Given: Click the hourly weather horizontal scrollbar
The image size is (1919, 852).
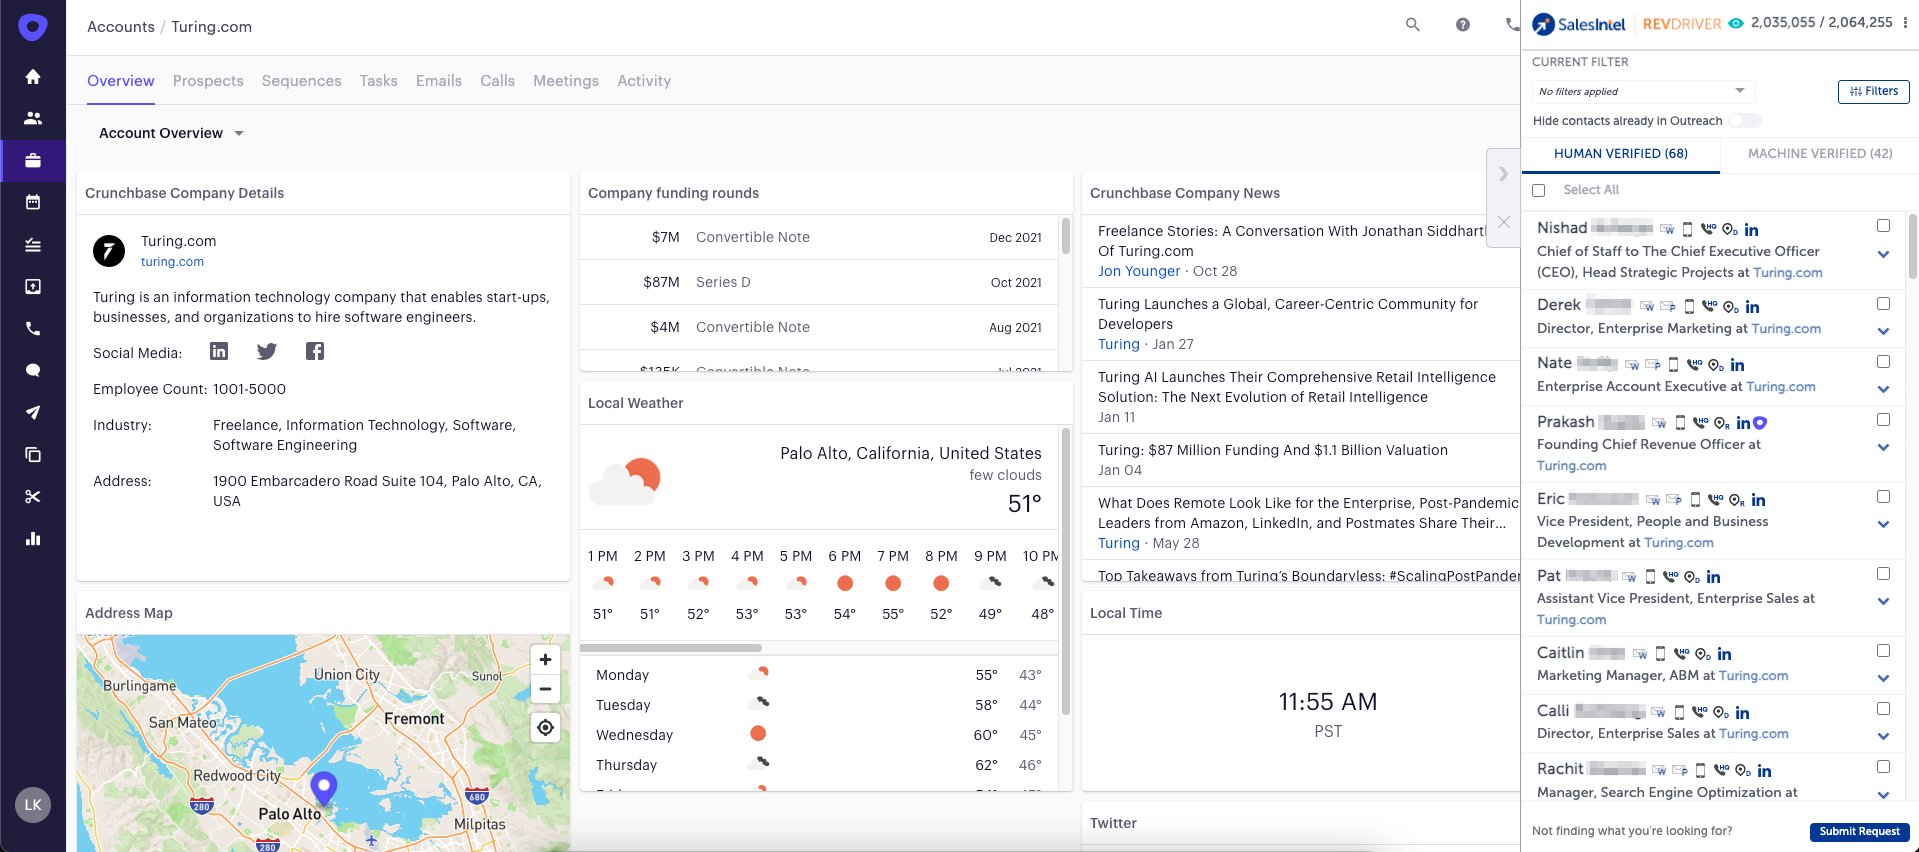Looking at the screenshot, I should [x=671, y=648].
